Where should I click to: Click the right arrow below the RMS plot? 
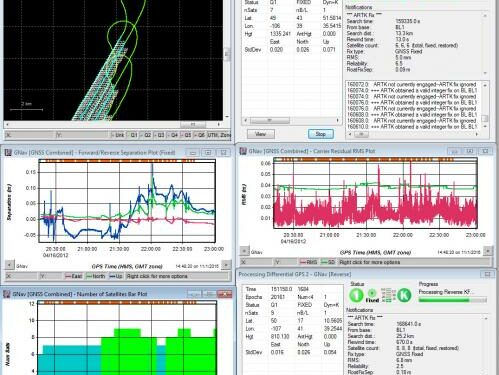(488, 251)
